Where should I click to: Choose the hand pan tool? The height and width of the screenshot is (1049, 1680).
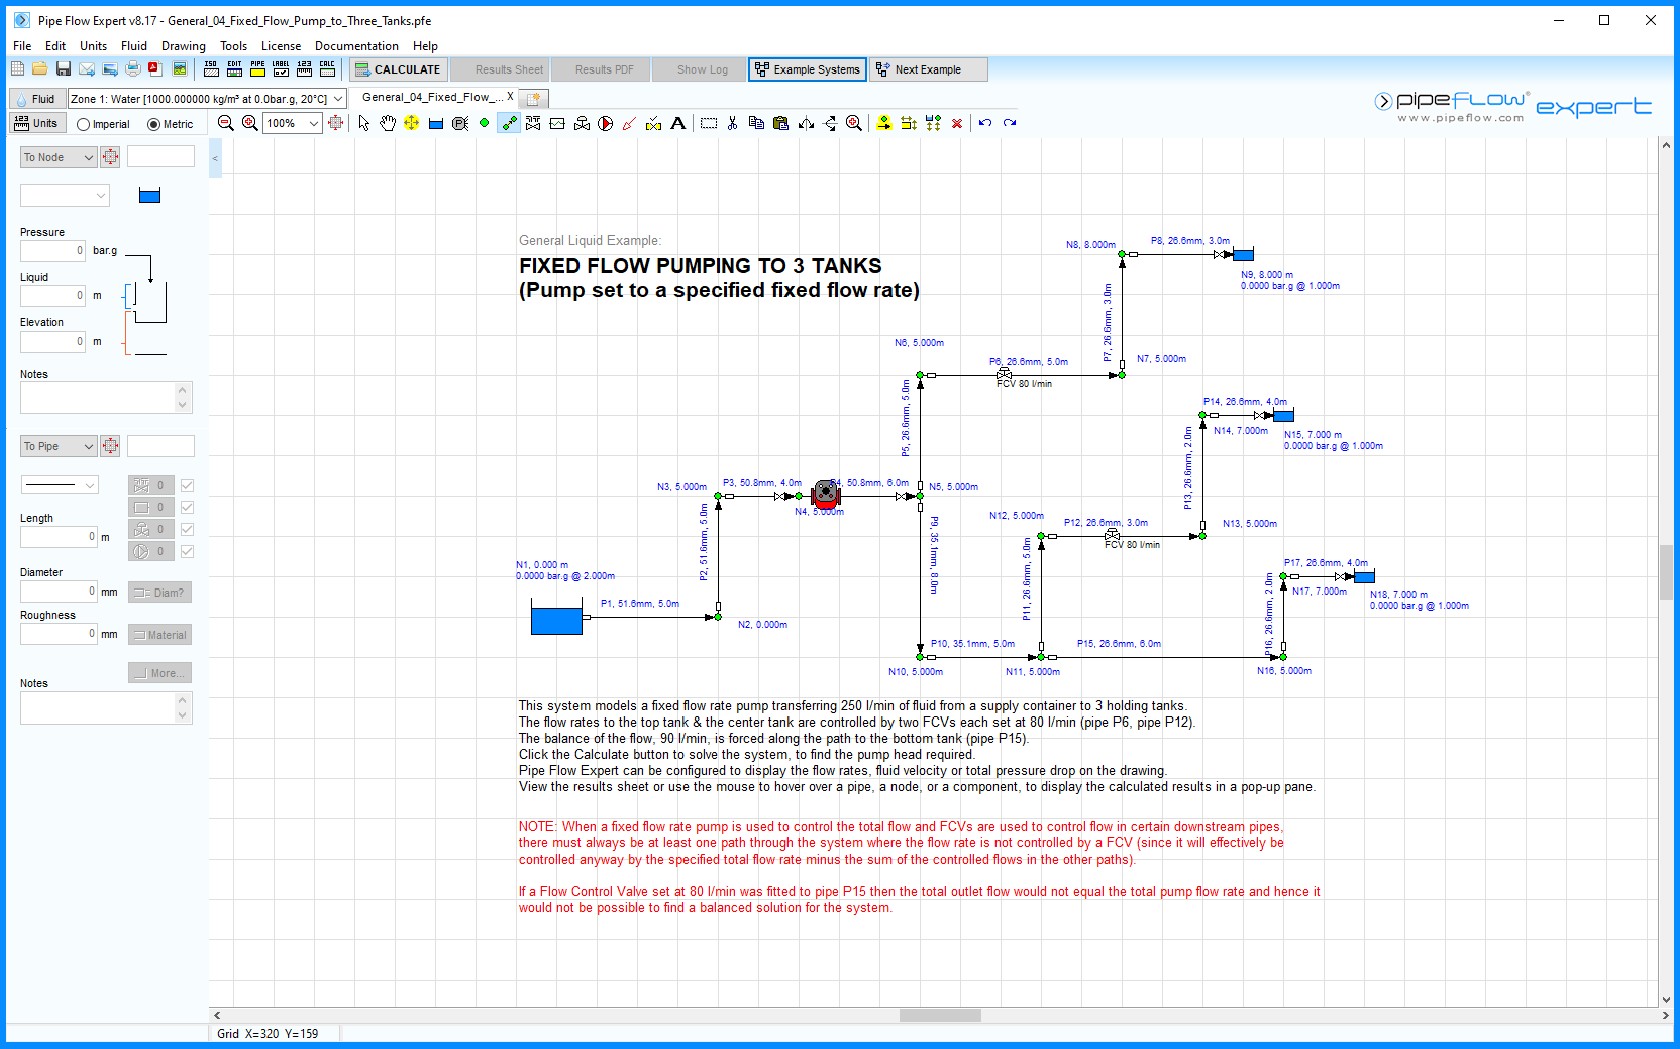point(388,123)
